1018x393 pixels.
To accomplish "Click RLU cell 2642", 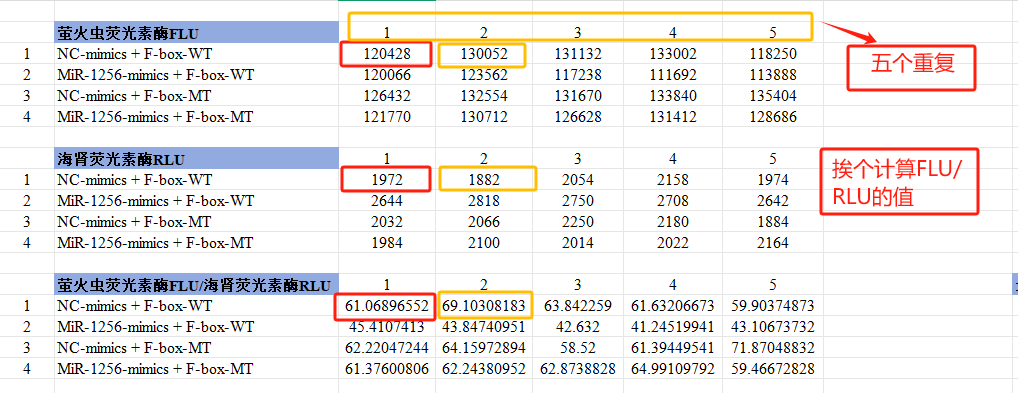I will pos(773,201).
